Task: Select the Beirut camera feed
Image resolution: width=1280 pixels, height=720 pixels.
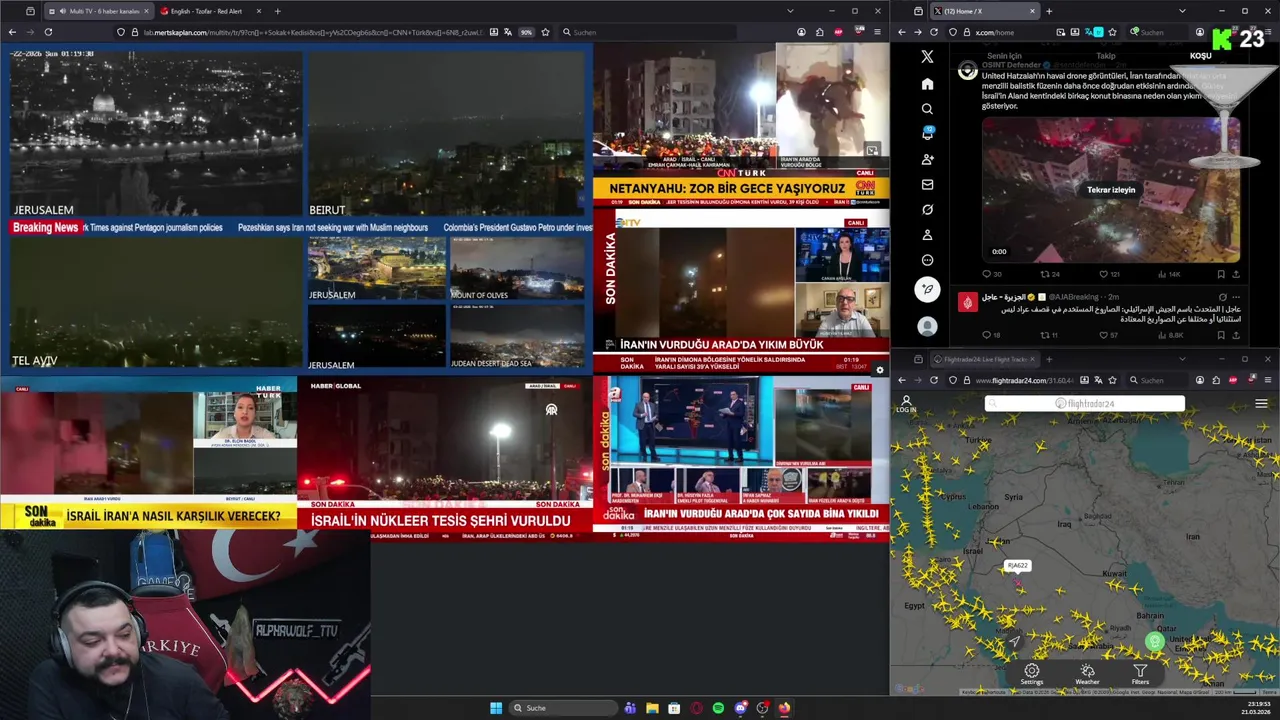Action: pyautogui.click(x=446, y=133)
